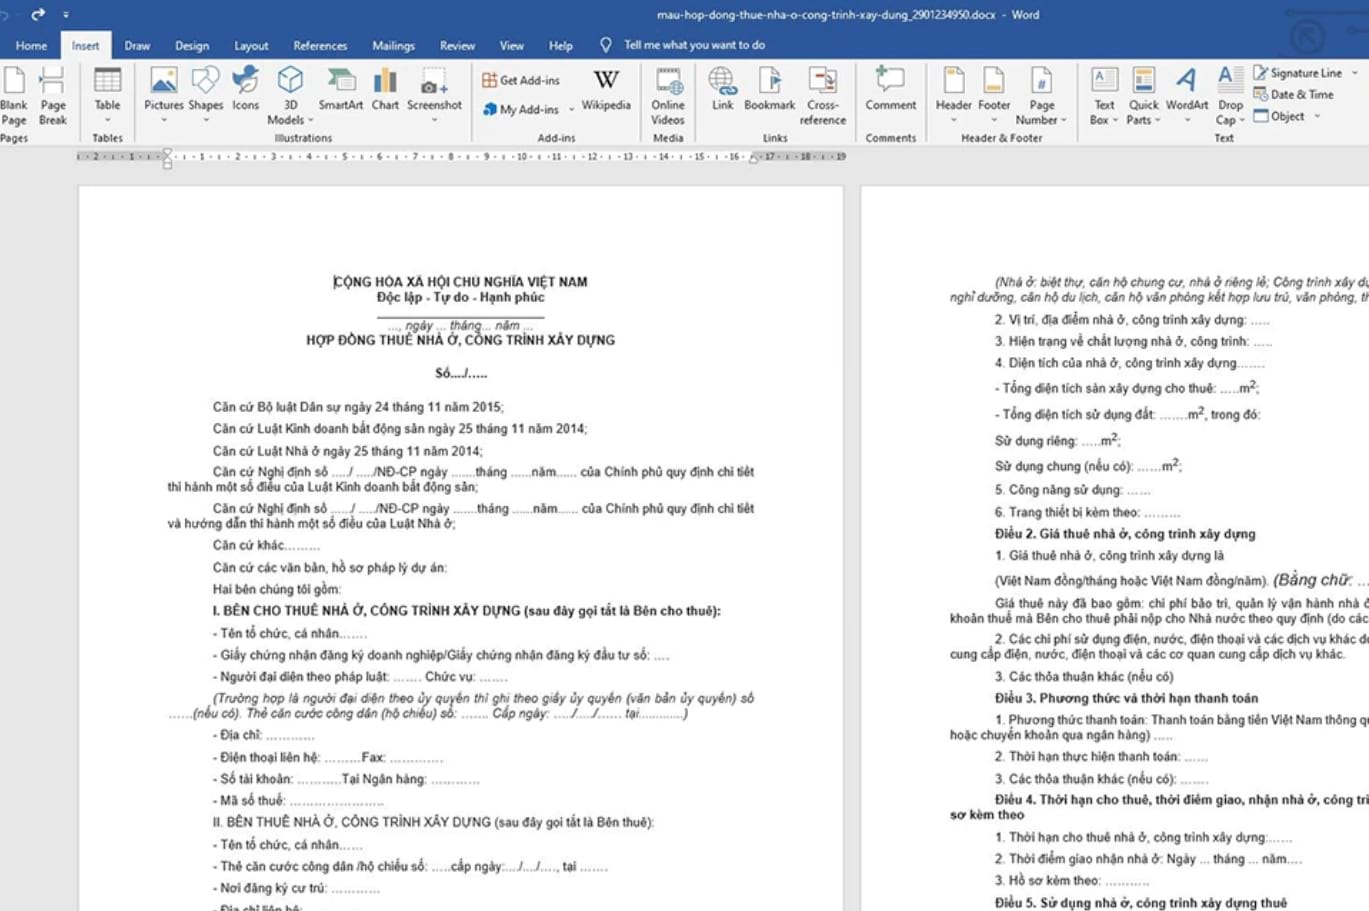Switch to the Design ribbon tab

[191, 45]
